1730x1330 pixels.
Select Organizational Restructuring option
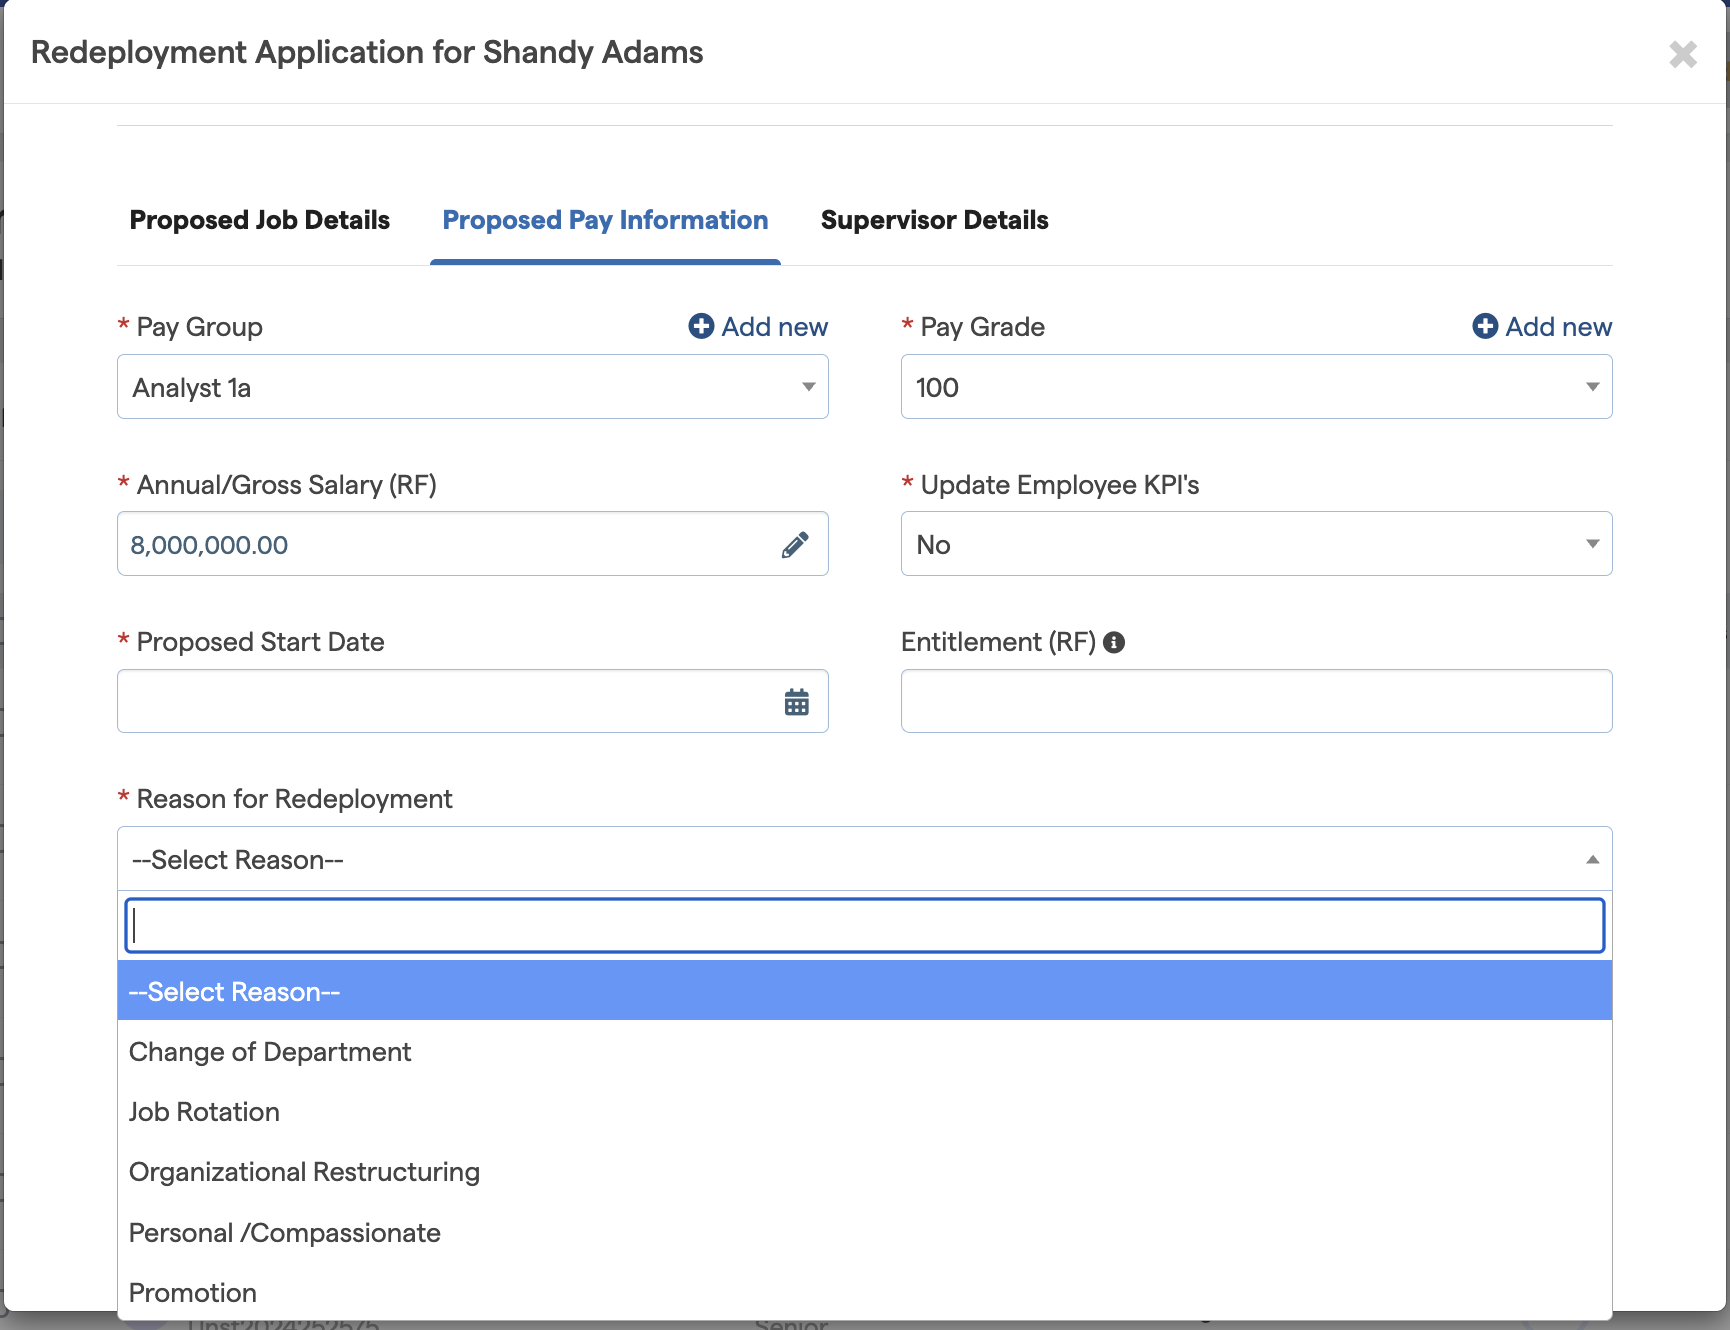[865, 1172]
